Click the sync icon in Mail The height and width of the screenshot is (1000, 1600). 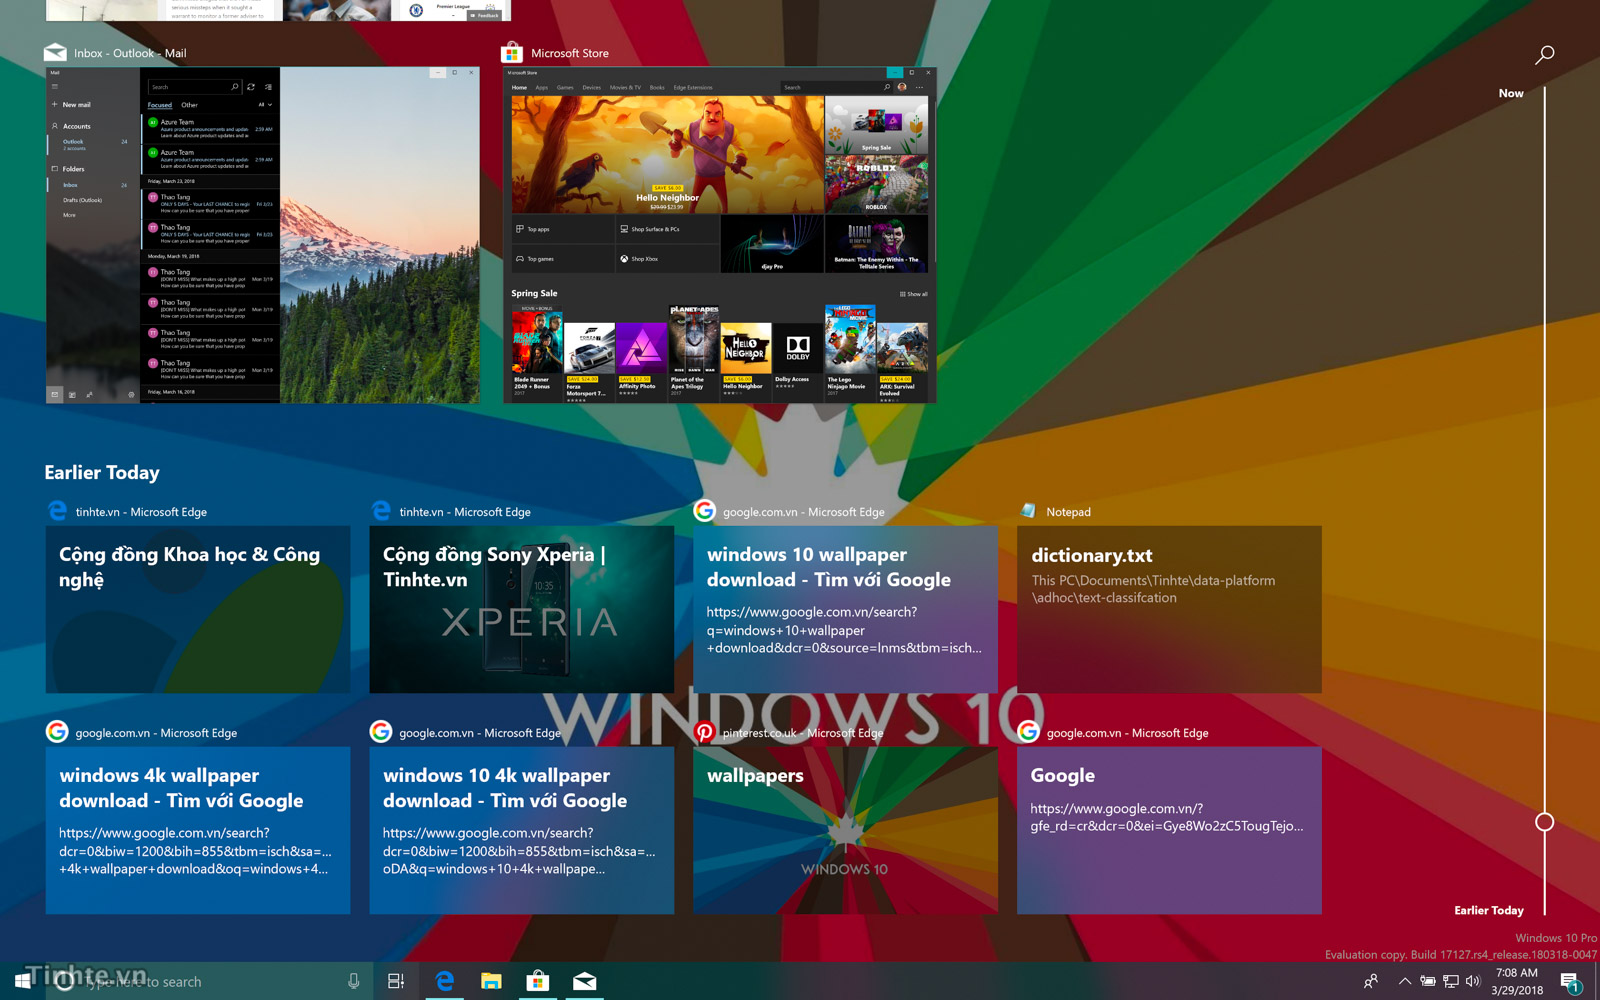point(251,87)
